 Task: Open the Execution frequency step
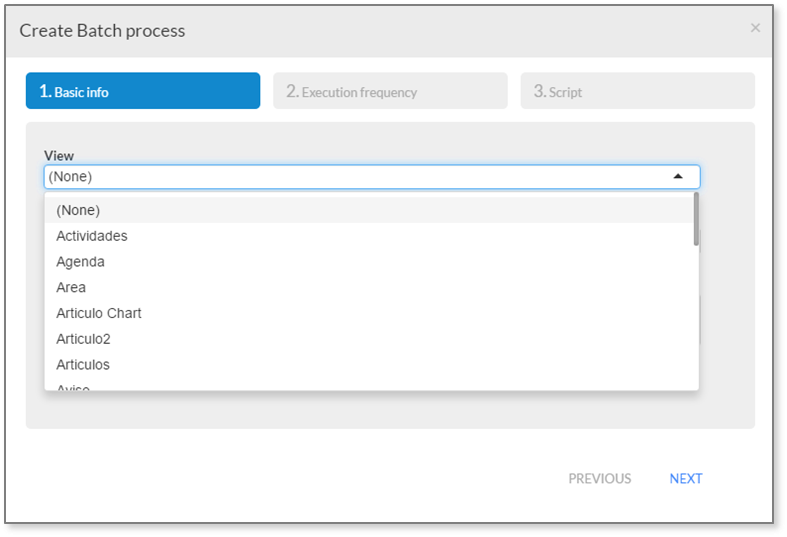coord(390,91)
